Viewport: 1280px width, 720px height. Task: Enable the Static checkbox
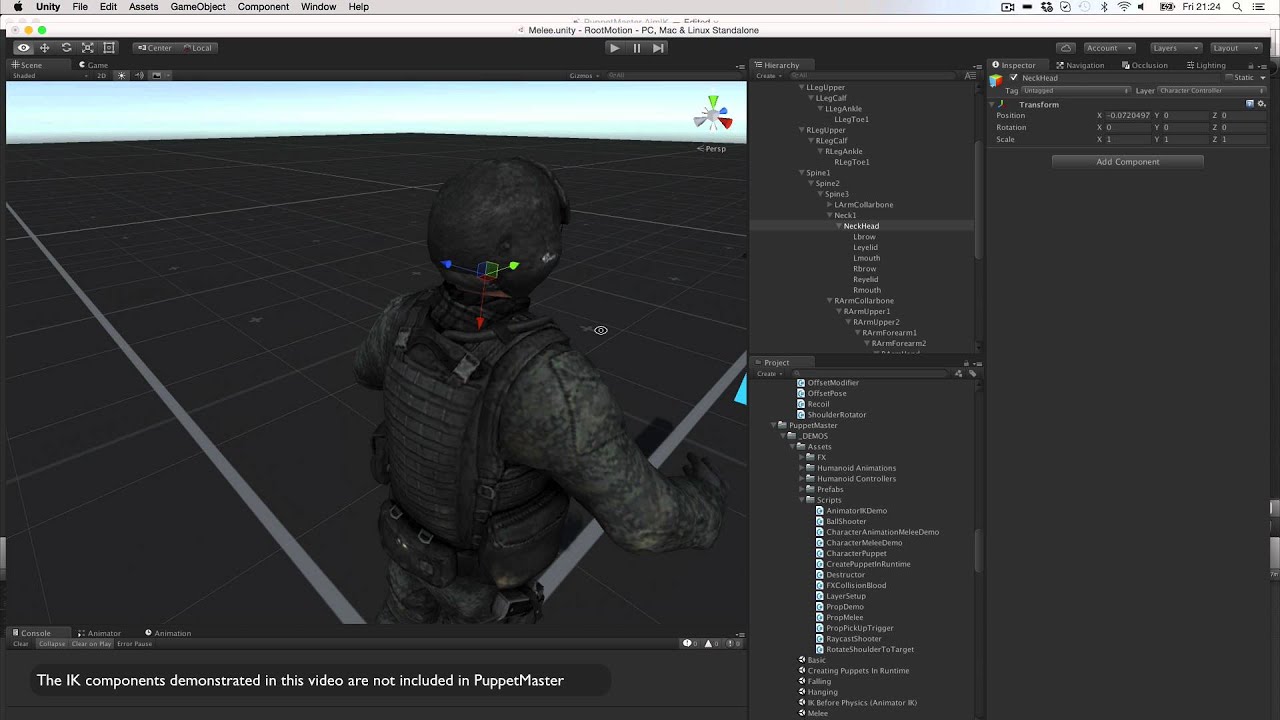click(1230, 77)
